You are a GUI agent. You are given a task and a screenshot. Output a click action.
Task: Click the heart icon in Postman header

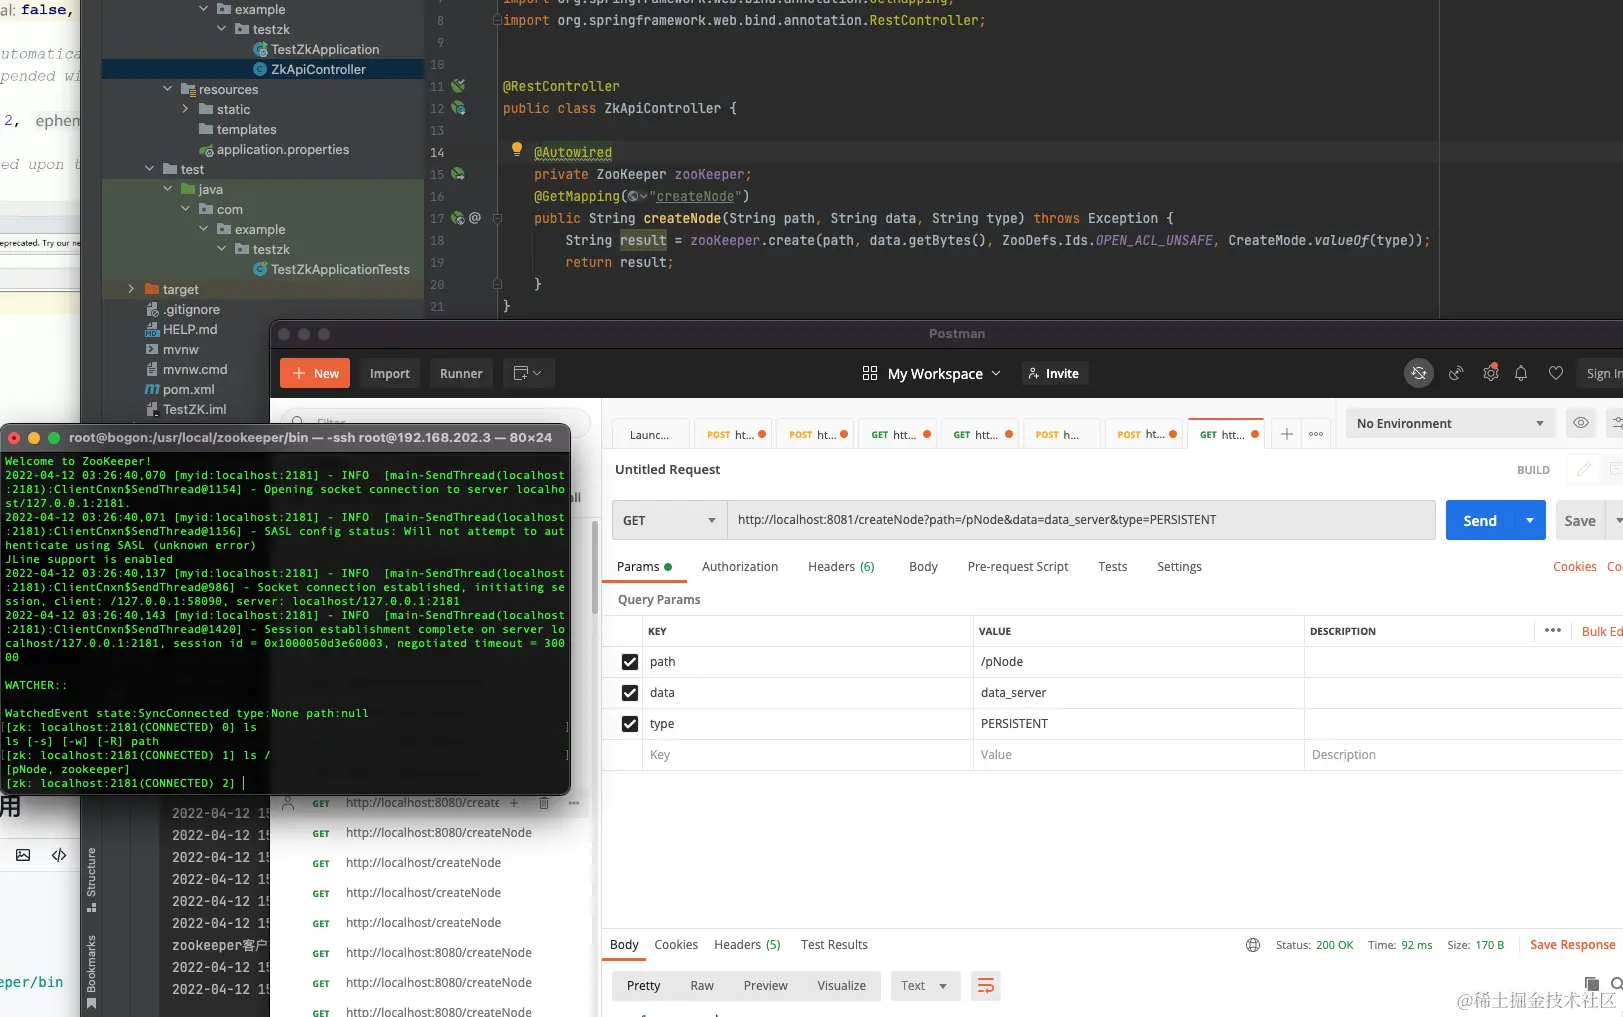pos(1556,373)
